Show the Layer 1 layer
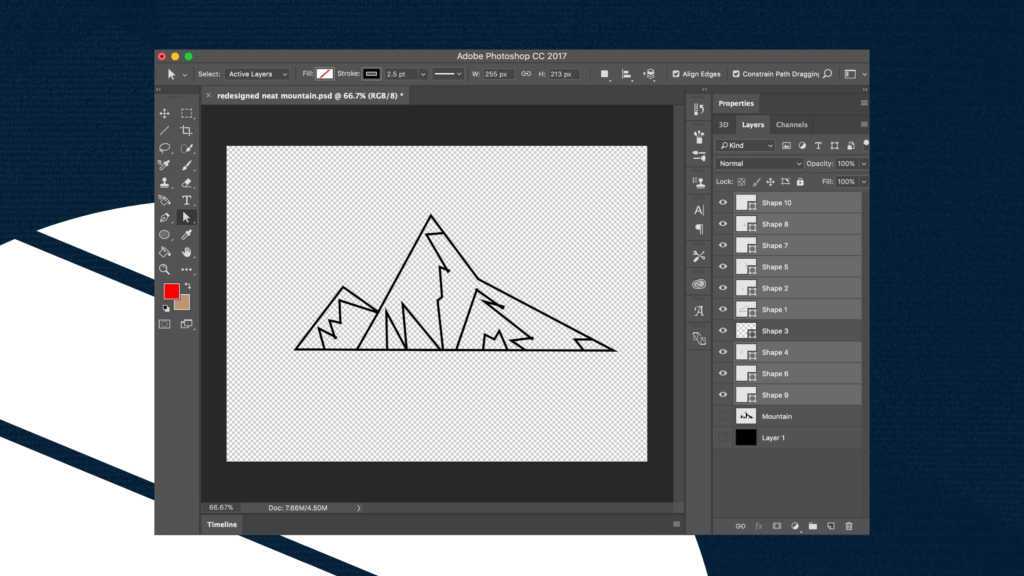The height and width of the screenshot is (576, 1024). 723,438
